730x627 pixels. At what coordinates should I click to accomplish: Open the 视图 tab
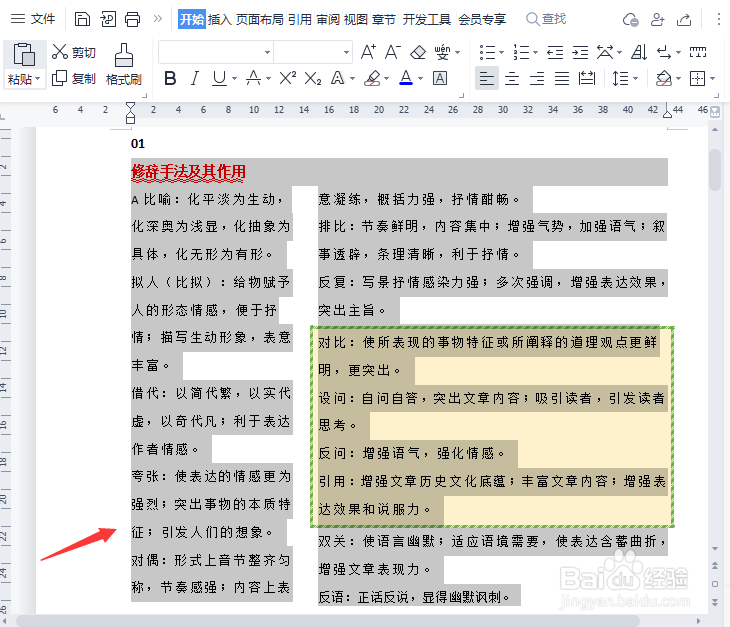coord(356,19)
